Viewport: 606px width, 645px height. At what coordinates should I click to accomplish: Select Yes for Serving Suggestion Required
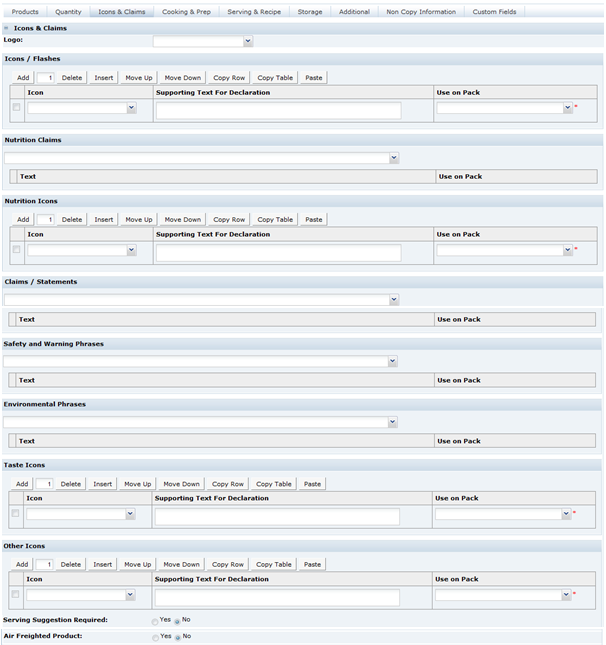click(x=155, y=622)
